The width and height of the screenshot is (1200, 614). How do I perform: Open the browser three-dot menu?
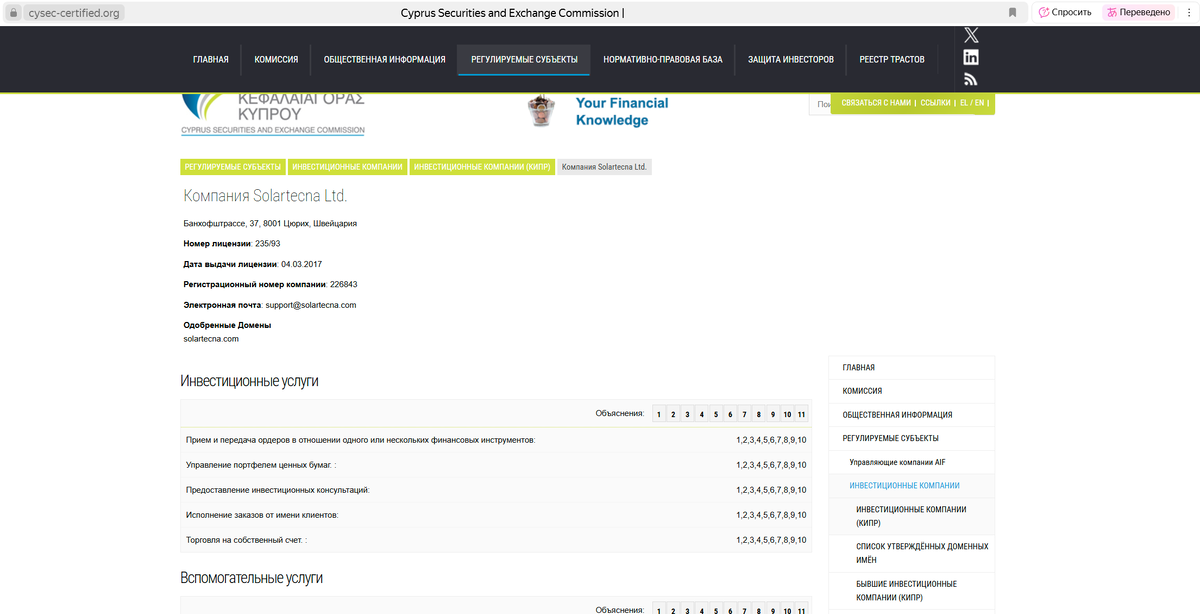click(x=1187, y=12)
